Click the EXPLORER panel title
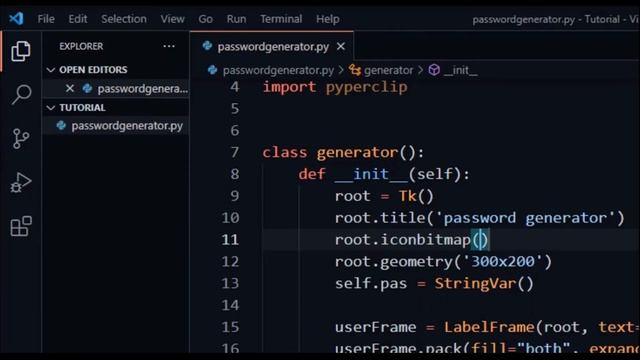Viewport: 640px width, 360px height. [x=81, y=46]
